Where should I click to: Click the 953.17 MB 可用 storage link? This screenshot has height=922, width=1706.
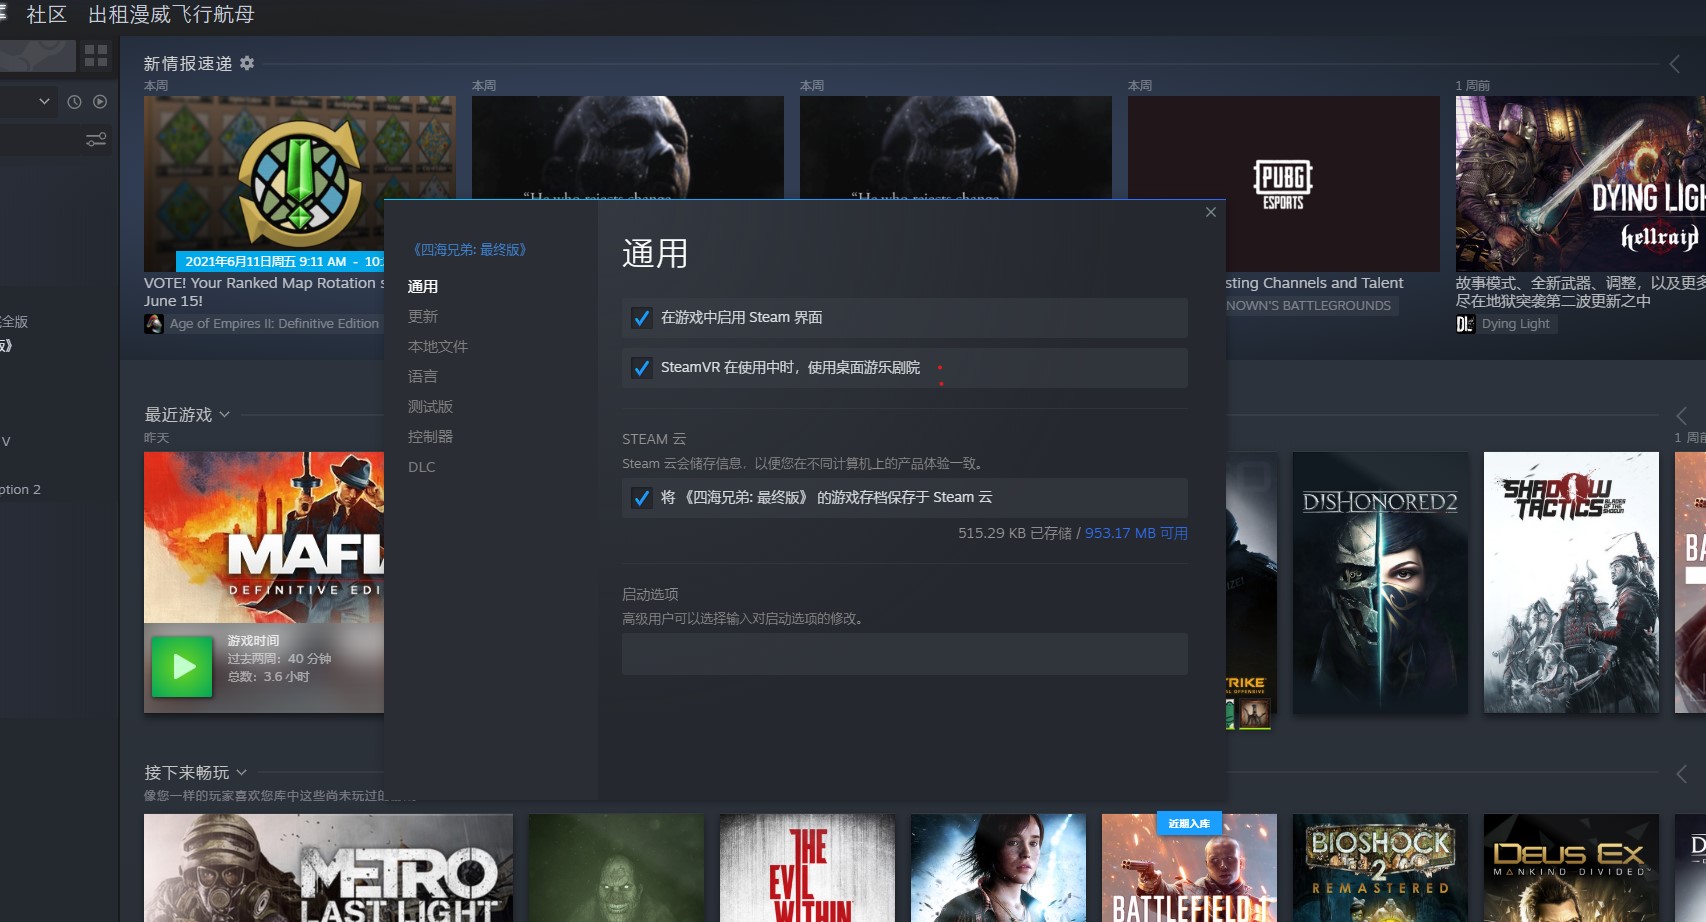1135,533
